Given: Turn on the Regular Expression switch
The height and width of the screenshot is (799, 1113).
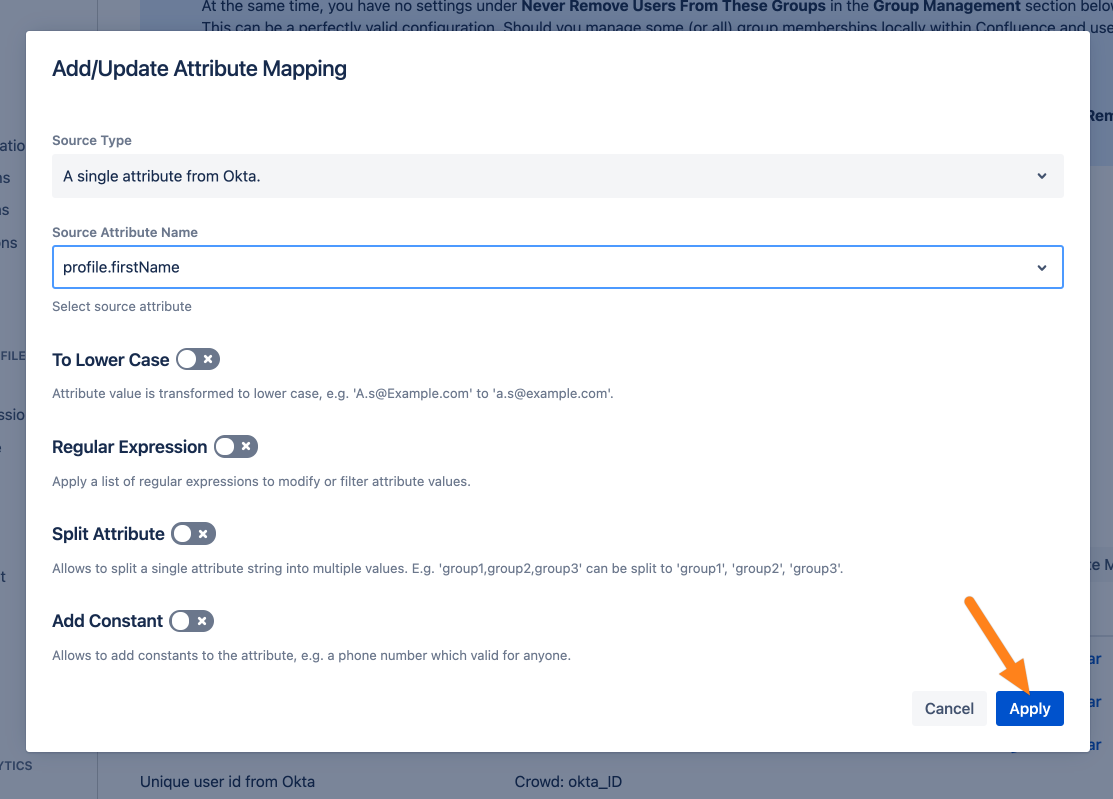Looking at the screenshot, I should (235, 446).
